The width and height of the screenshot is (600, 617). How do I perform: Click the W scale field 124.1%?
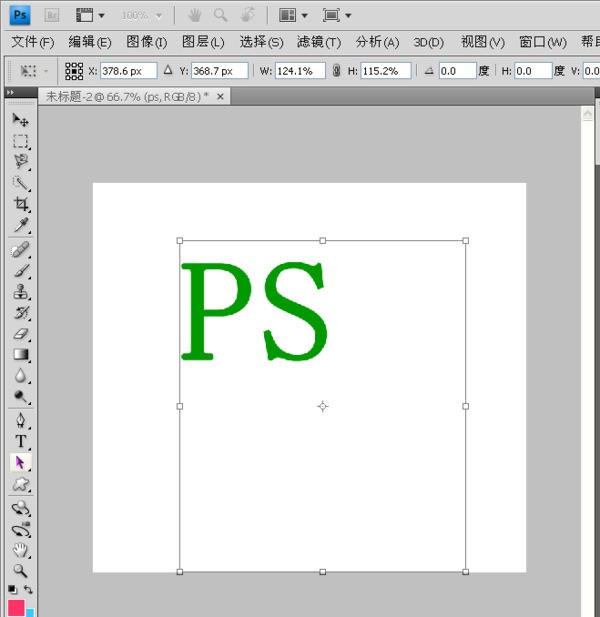300,71
